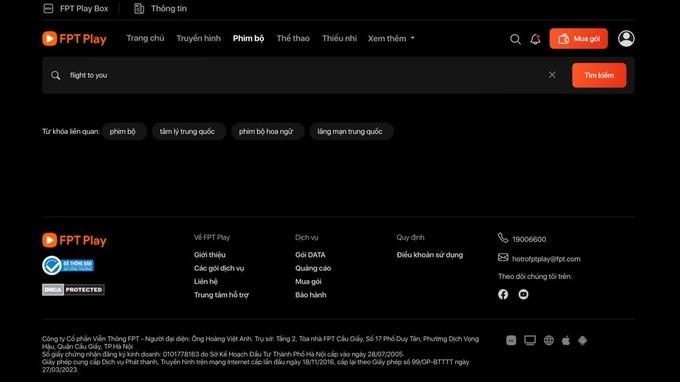Click the set-top box platform icon

(x=511, y=340)
